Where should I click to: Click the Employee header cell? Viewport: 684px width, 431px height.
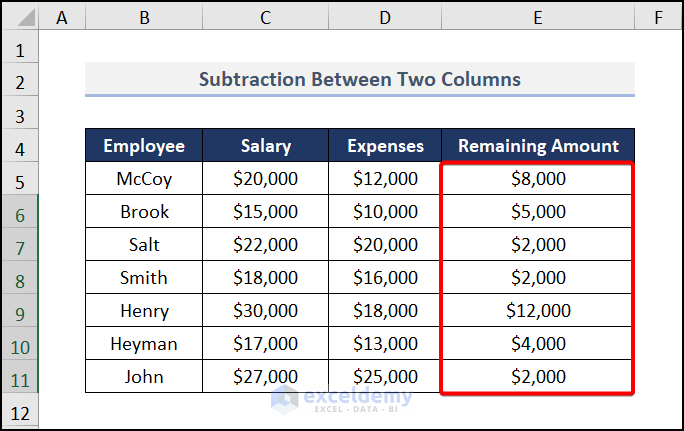144,146
